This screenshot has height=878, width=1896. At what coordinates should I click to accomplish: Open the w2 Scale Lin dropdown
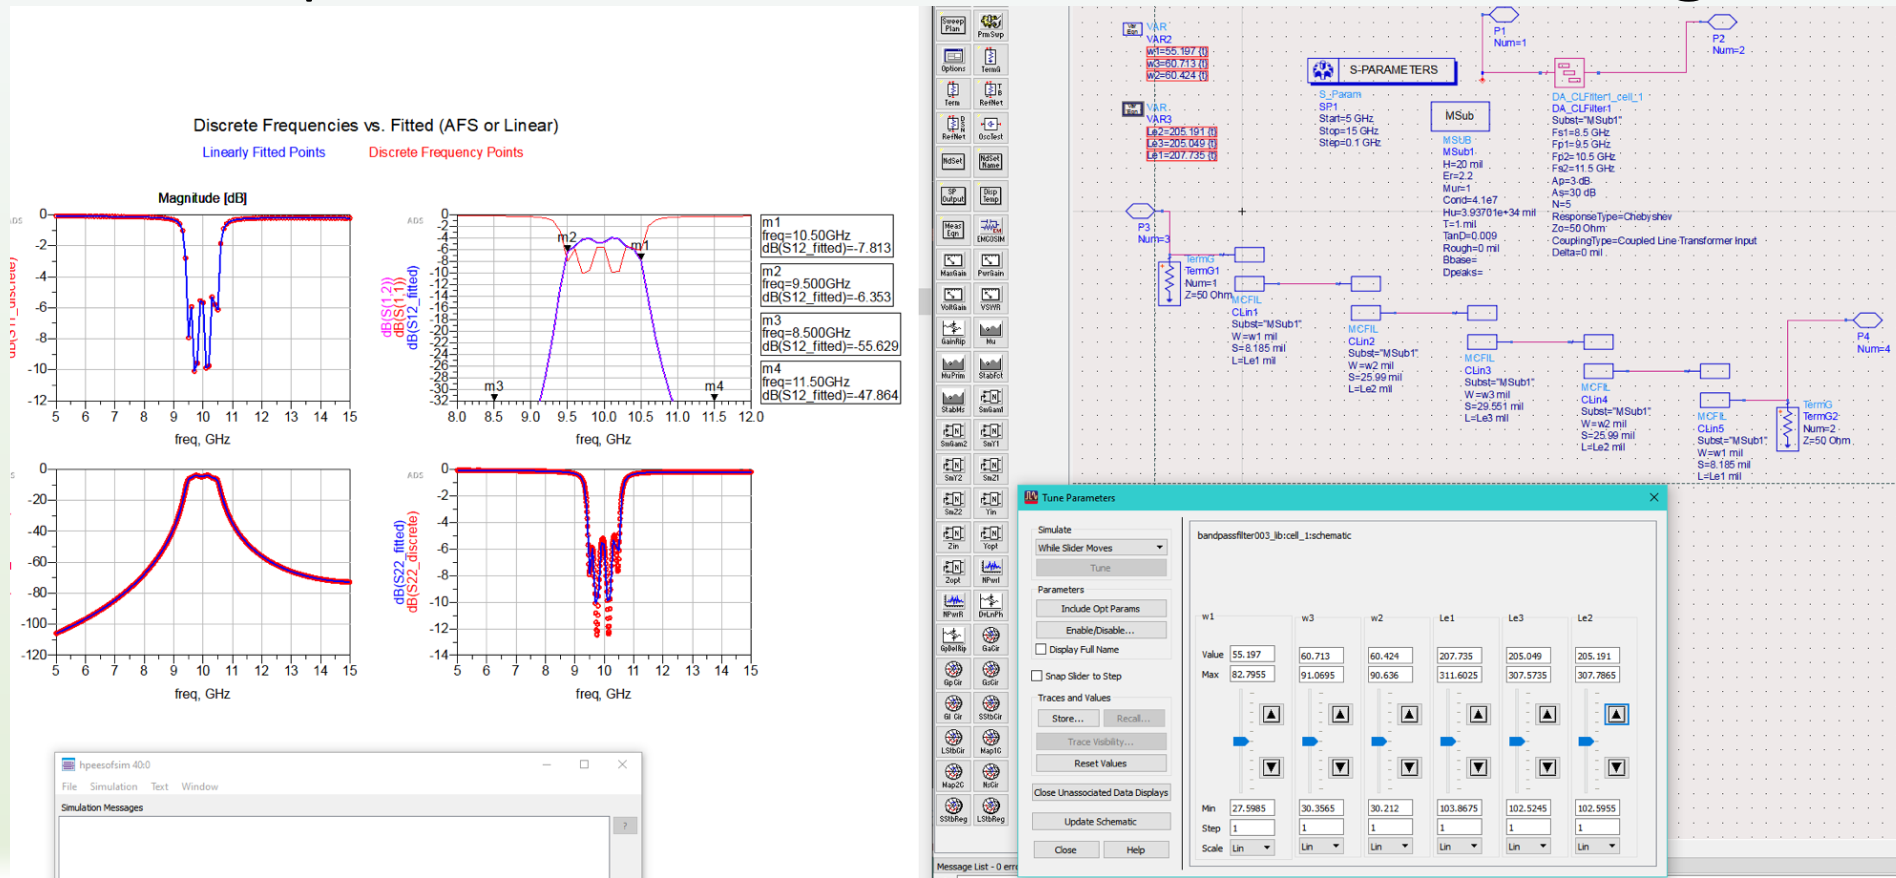(1390, 847)
